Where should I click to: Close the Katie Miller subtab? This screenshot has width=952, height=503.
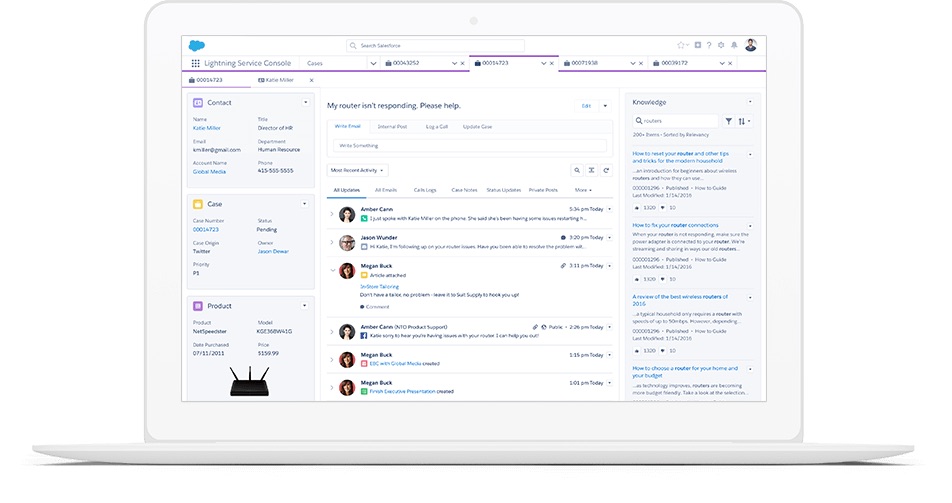point(311,80)
